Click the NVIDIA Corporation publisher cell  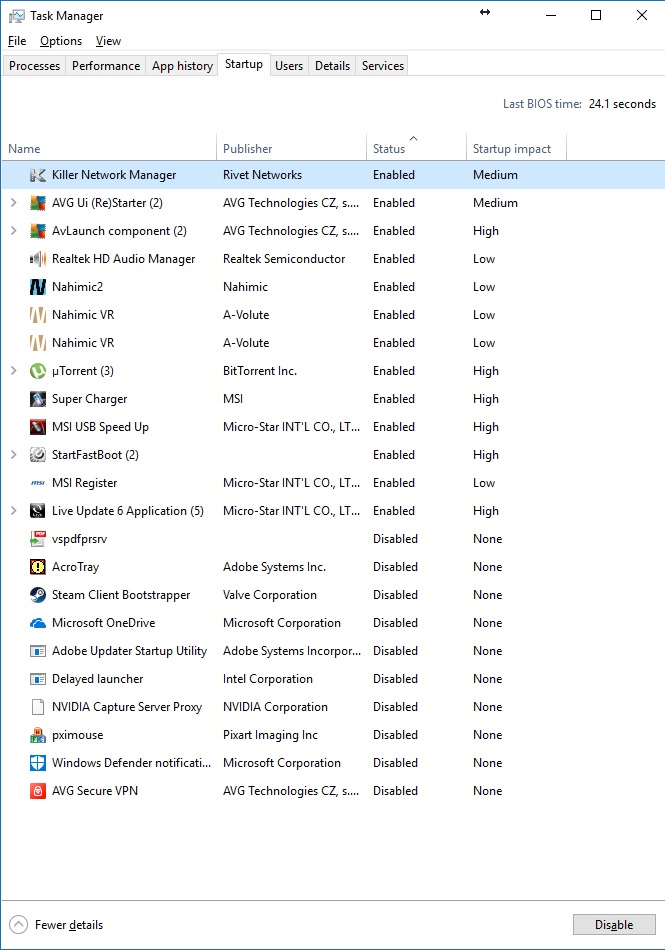pyautogui.click(x=275, y=706)
